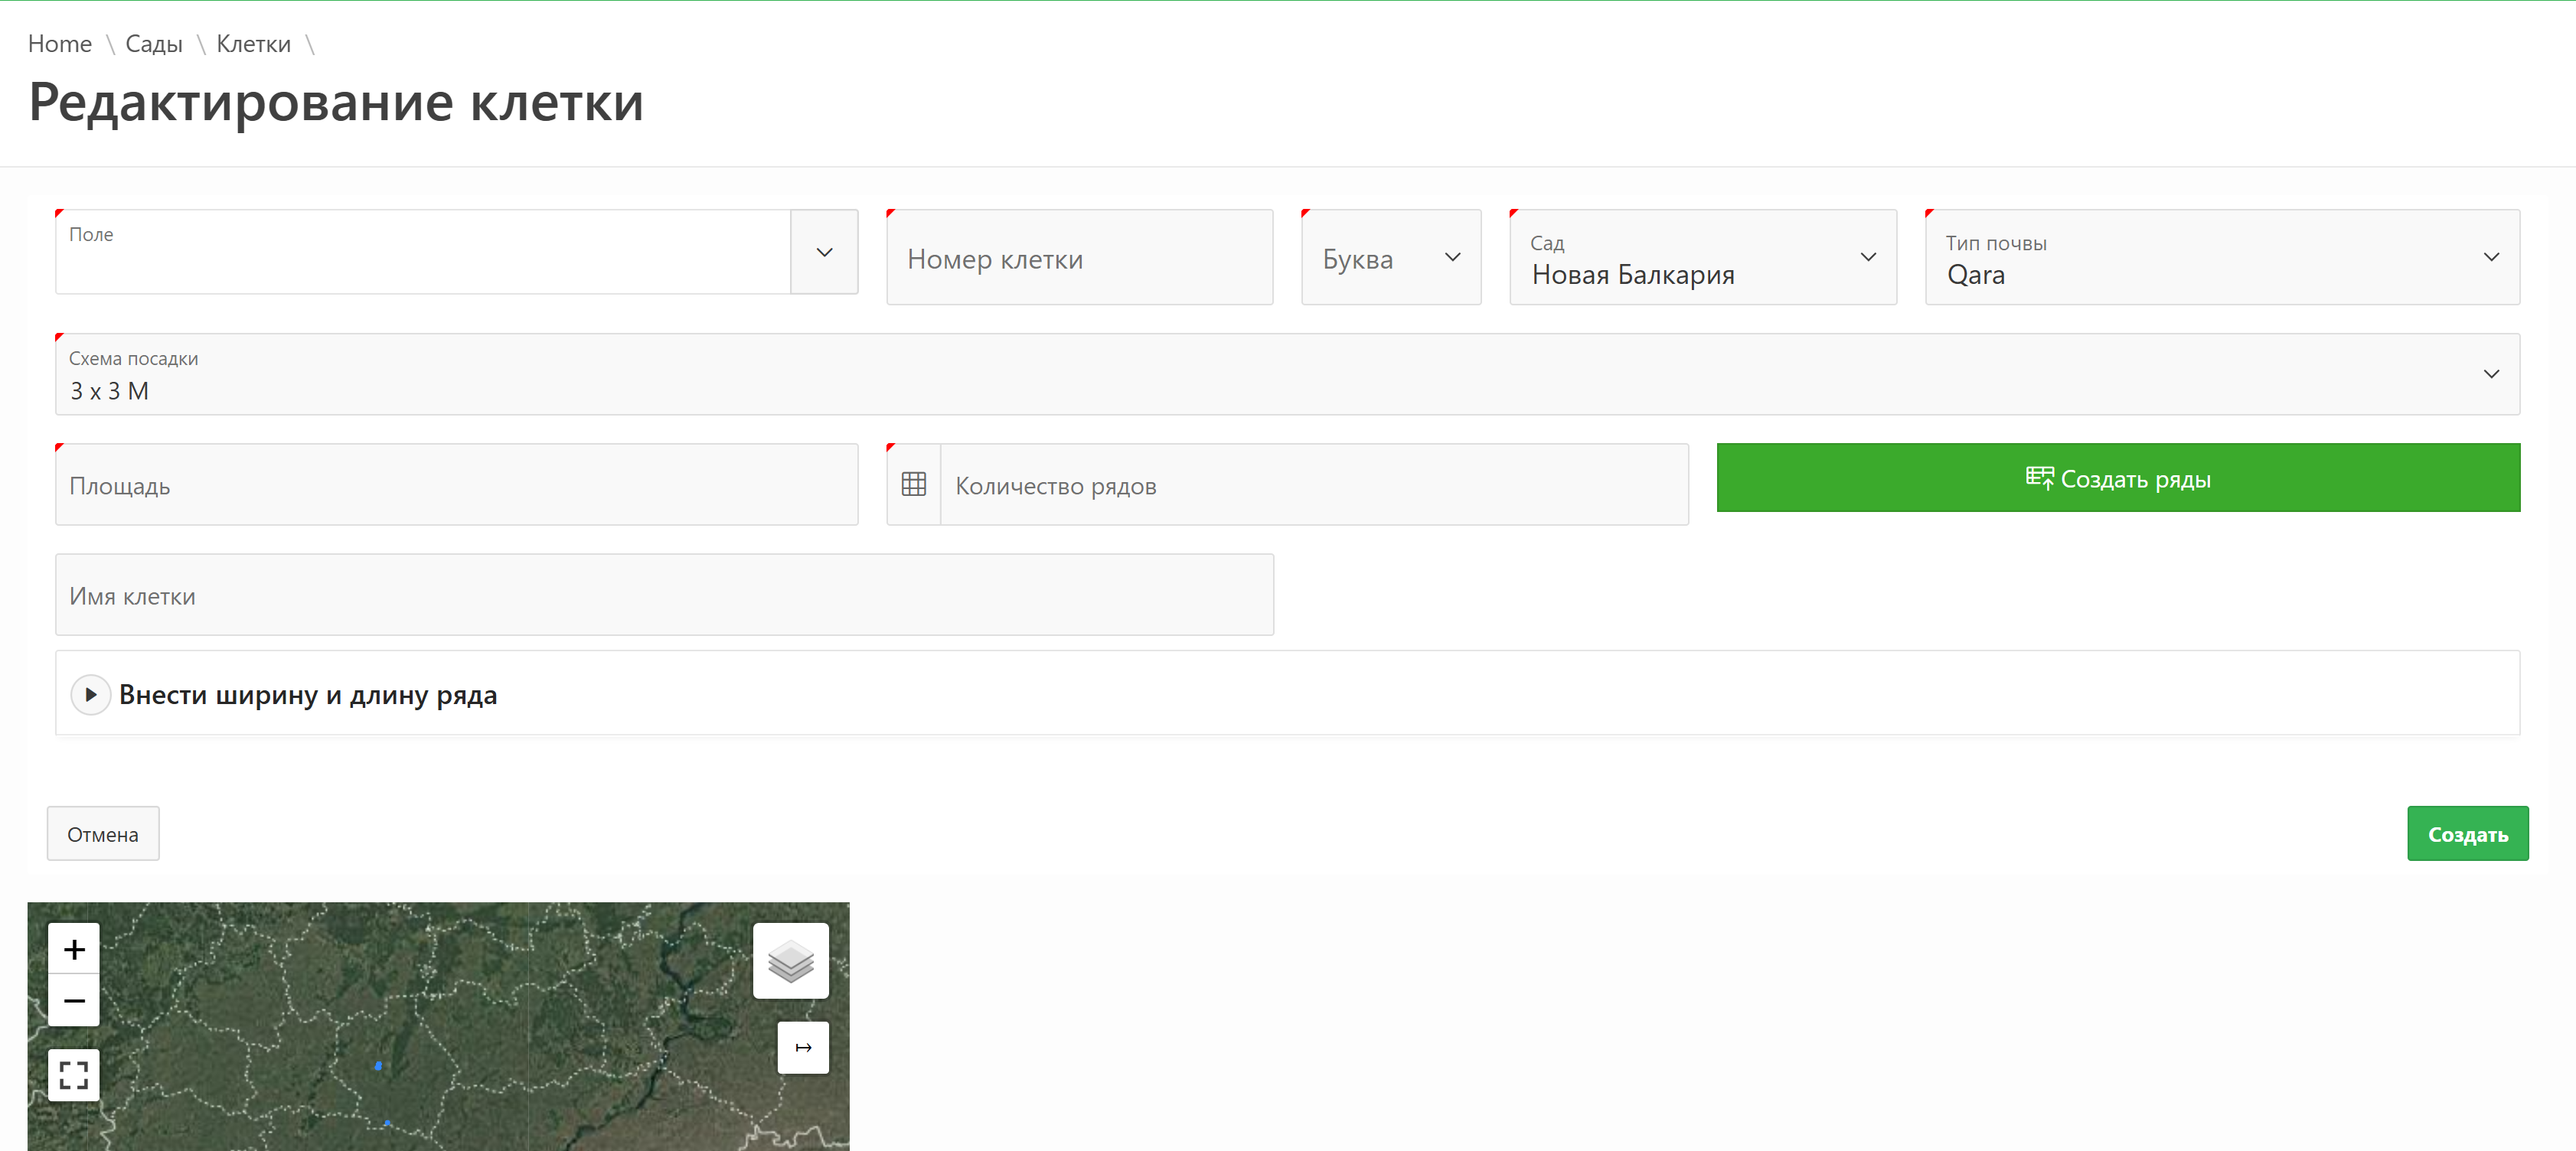Focus the Номер клетки field
Viewport: 2576px width, 1151px height.
[x=1079, y=258]
